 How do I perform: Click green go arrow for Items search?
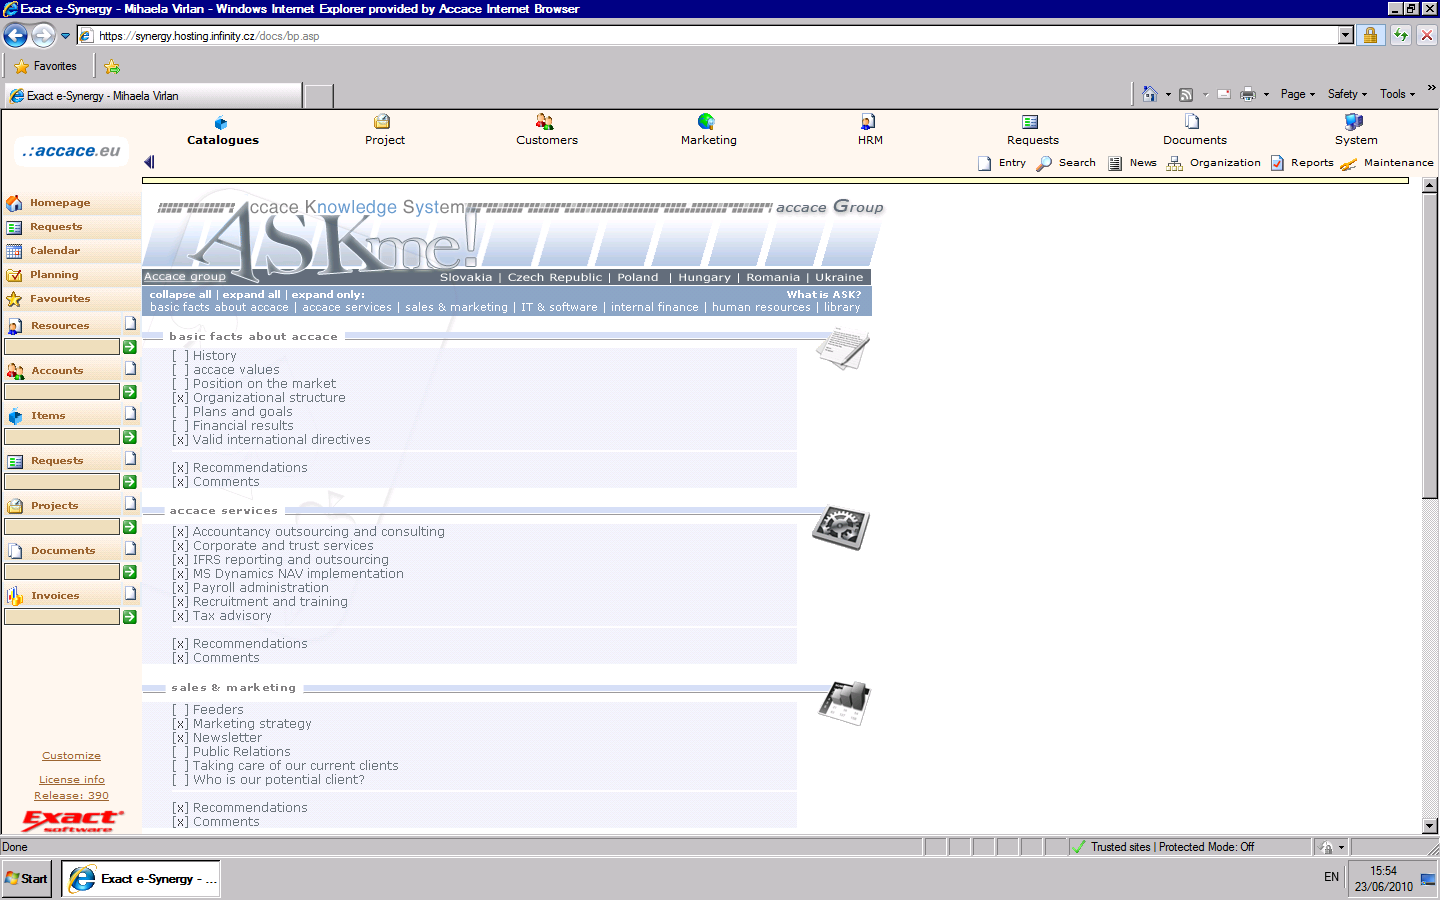(130, 437)
